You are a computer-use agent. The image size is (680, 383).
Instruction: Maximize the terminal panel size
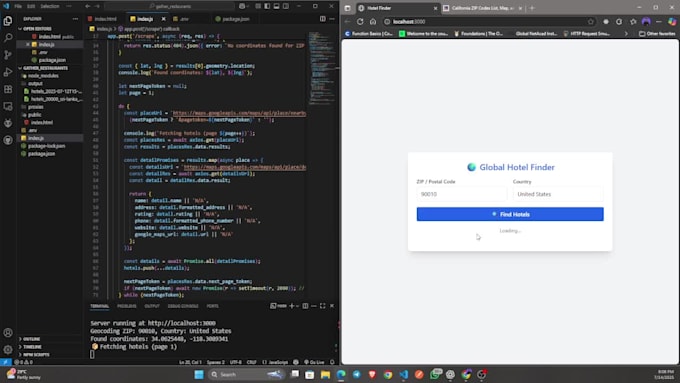click(323, 306)
